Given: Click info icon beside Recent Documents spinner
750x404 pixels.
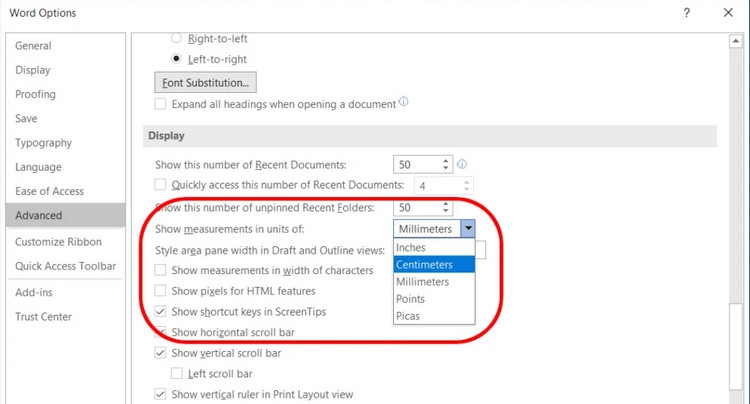Looking at the screenshot, I should tap(462, 164).
